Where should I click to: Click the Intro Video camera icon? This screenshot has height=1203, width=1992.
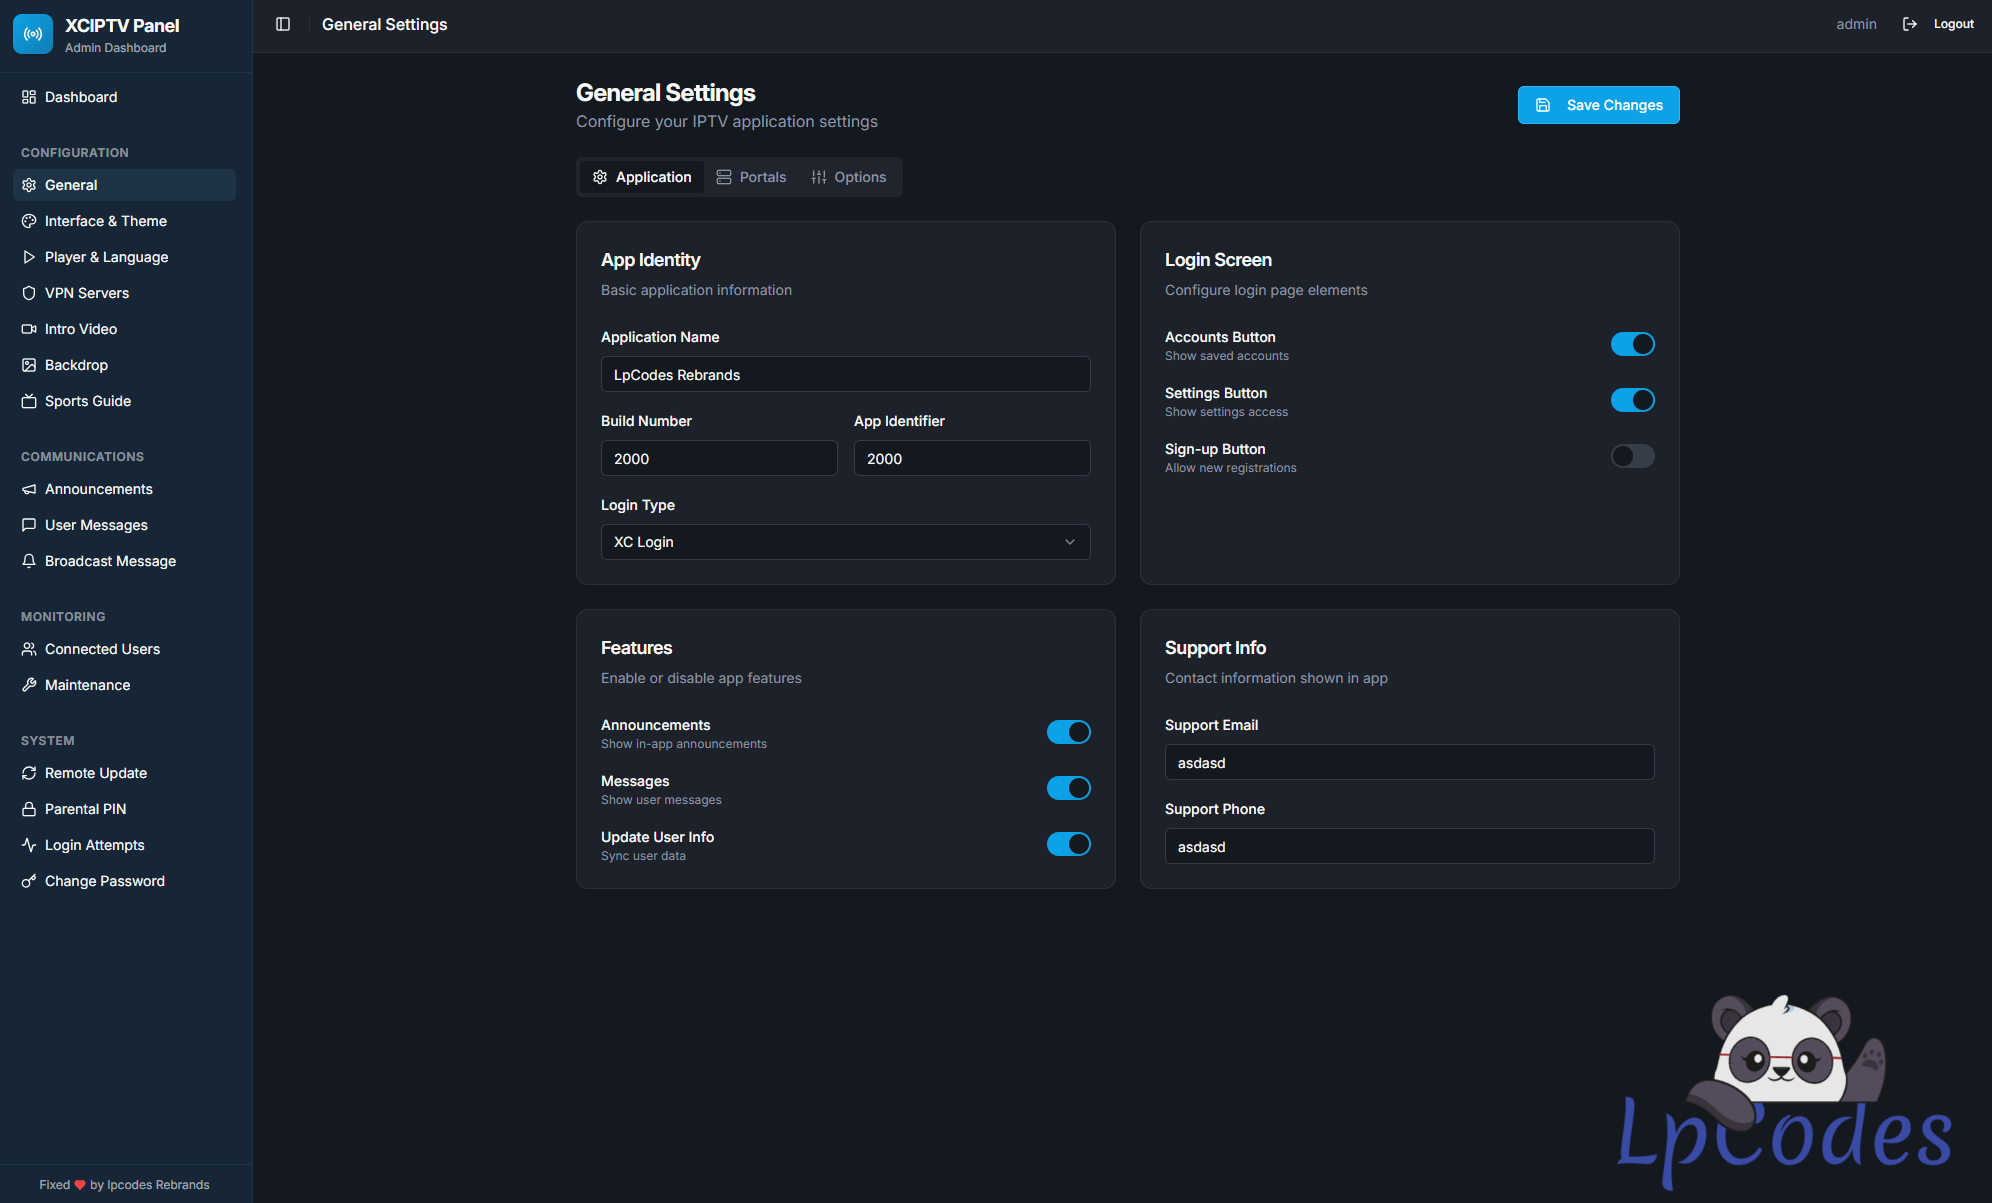29,329
